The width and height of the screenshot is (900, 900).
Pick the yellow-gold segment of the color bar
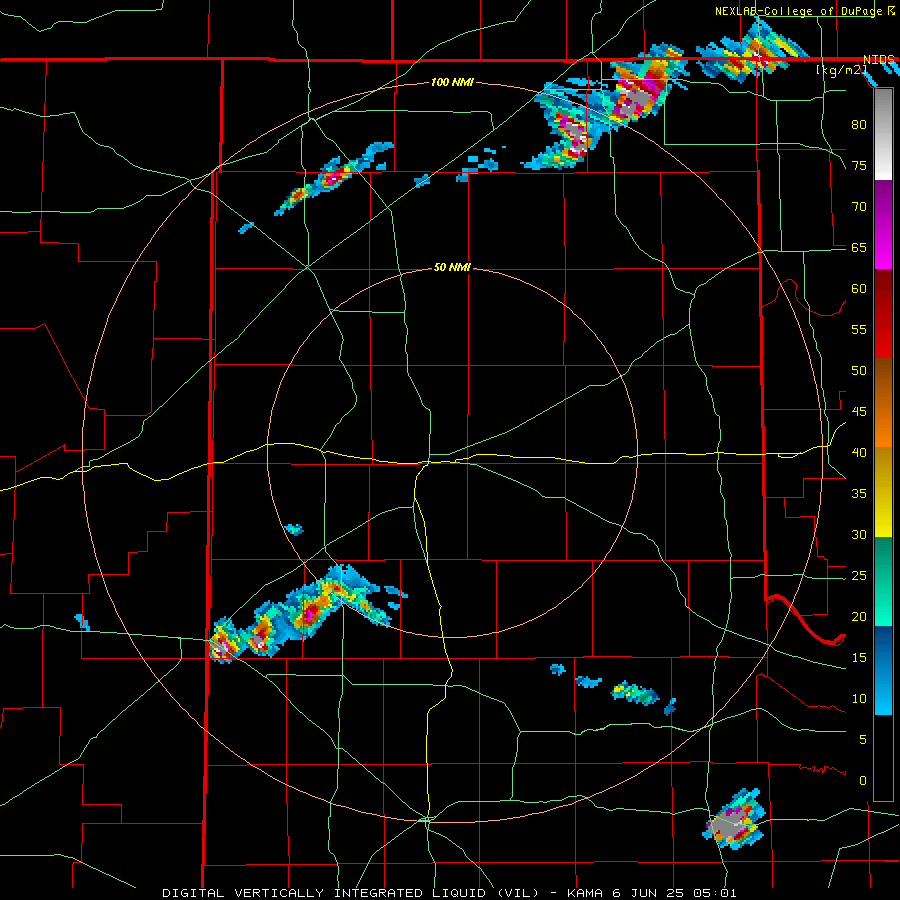pyautogui.click(x=883, y=492)
